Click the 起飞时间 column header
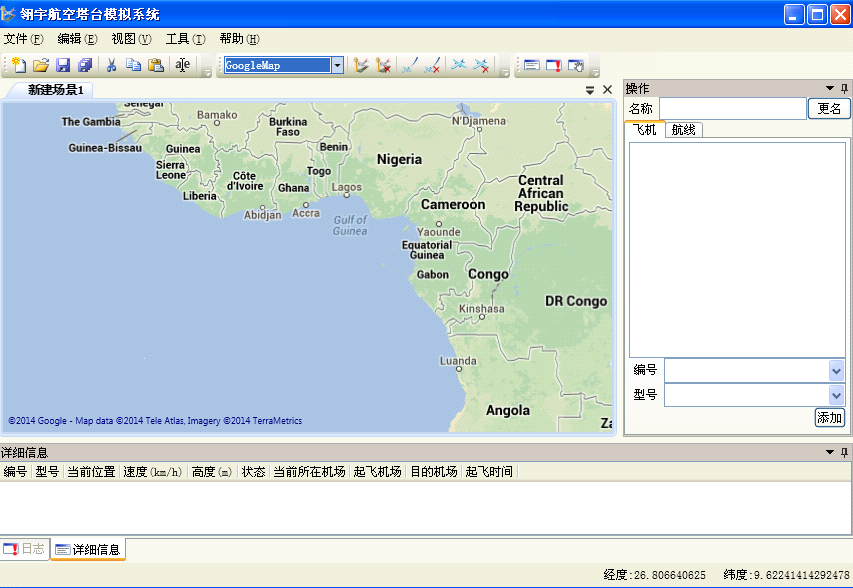The image size is (853, 588). (x=489, y=472)
